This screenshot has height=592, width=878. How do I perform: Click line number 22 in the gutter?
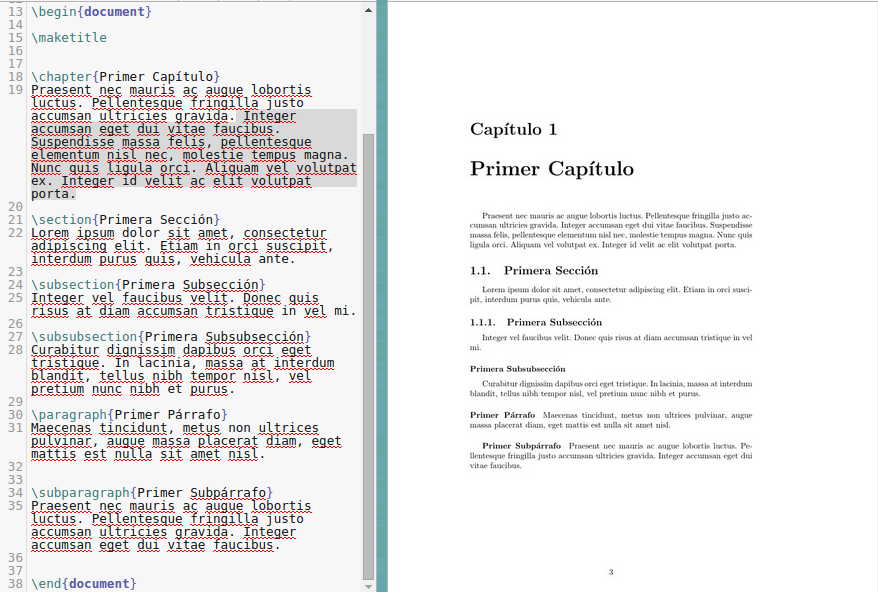coord(16,232)
